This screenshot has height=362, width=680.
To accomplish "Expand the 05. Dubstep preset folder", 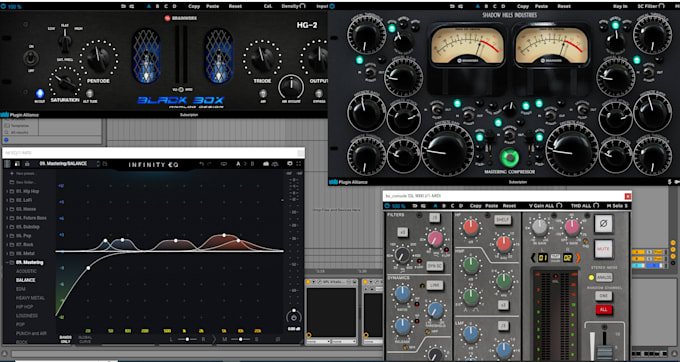I will coord(7,226).
